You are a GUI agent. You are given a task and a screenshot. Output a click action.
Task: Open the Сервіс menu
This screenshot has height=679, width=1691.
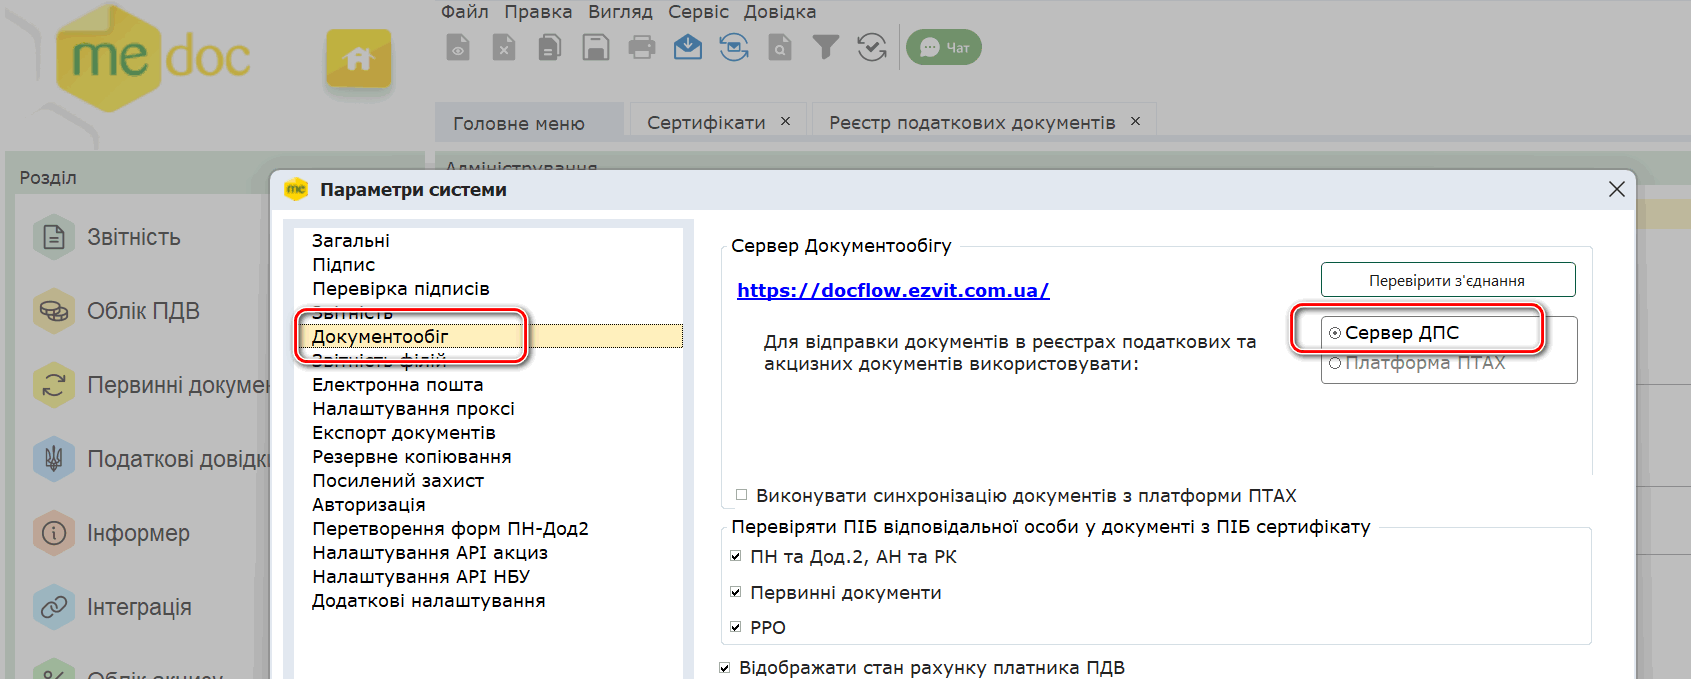(698, 12)
